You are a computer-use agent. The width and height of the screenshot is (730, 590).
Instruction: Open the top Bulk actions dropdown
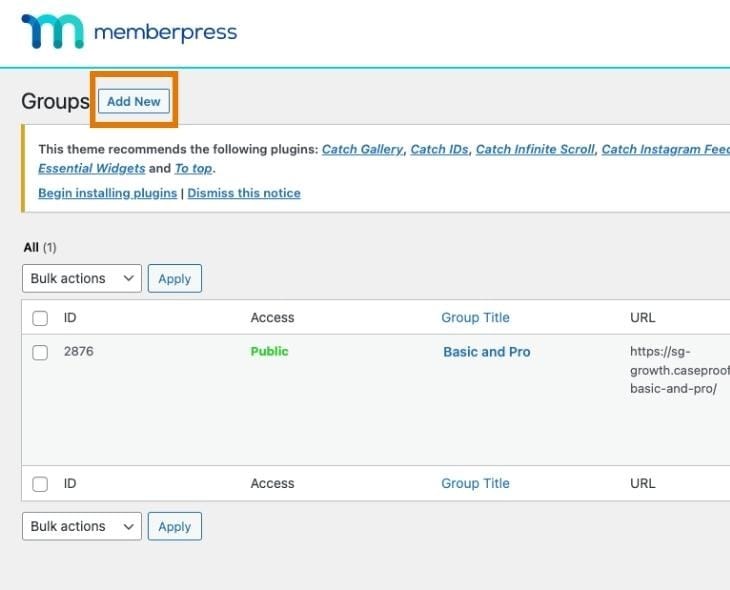click(x=81, y=278)
